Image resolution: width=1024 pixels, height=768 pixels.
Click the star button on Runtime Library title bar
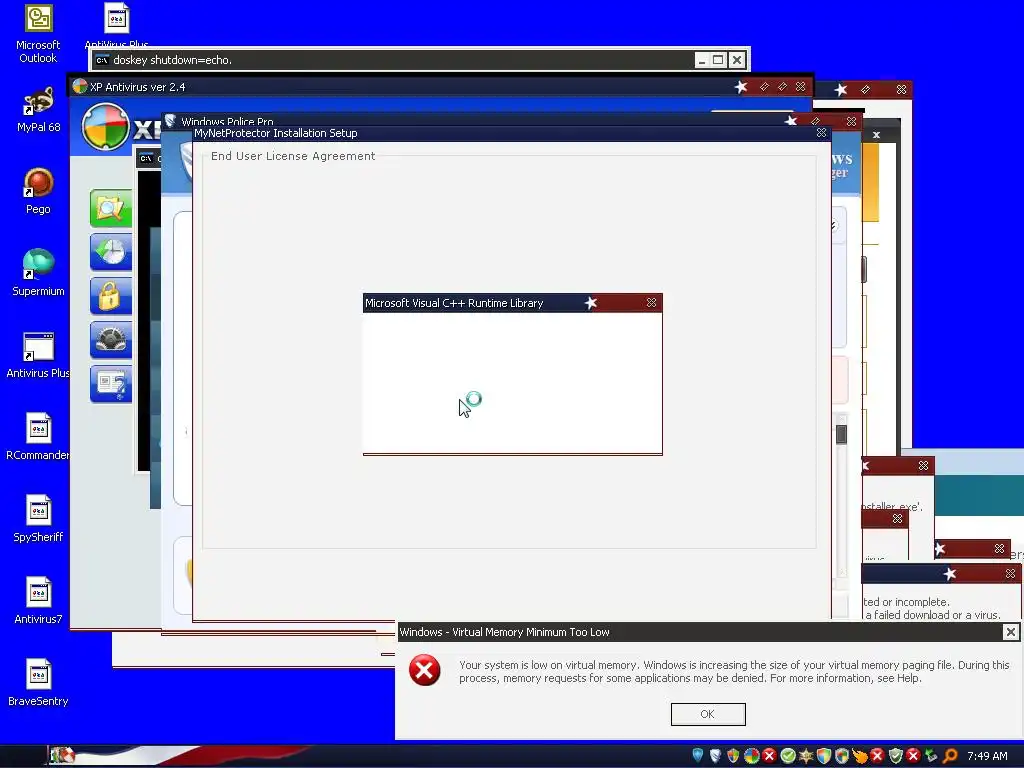point(591,302)
